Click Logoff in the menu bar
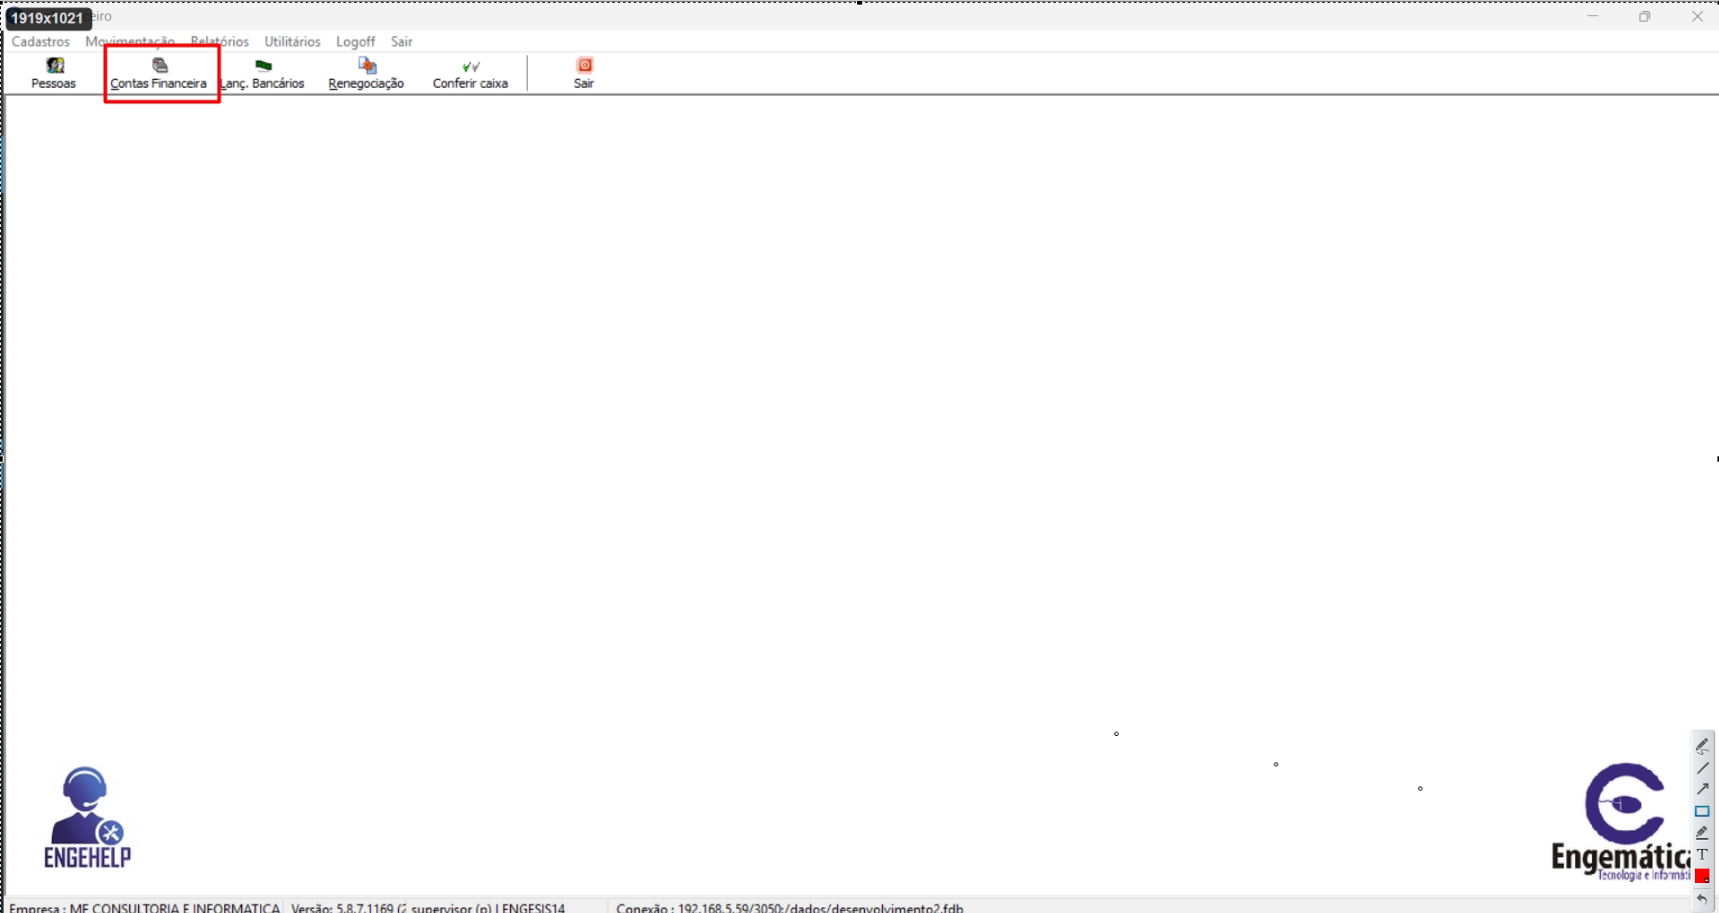The image size is (1719, 913). click(x=355, y=42)
